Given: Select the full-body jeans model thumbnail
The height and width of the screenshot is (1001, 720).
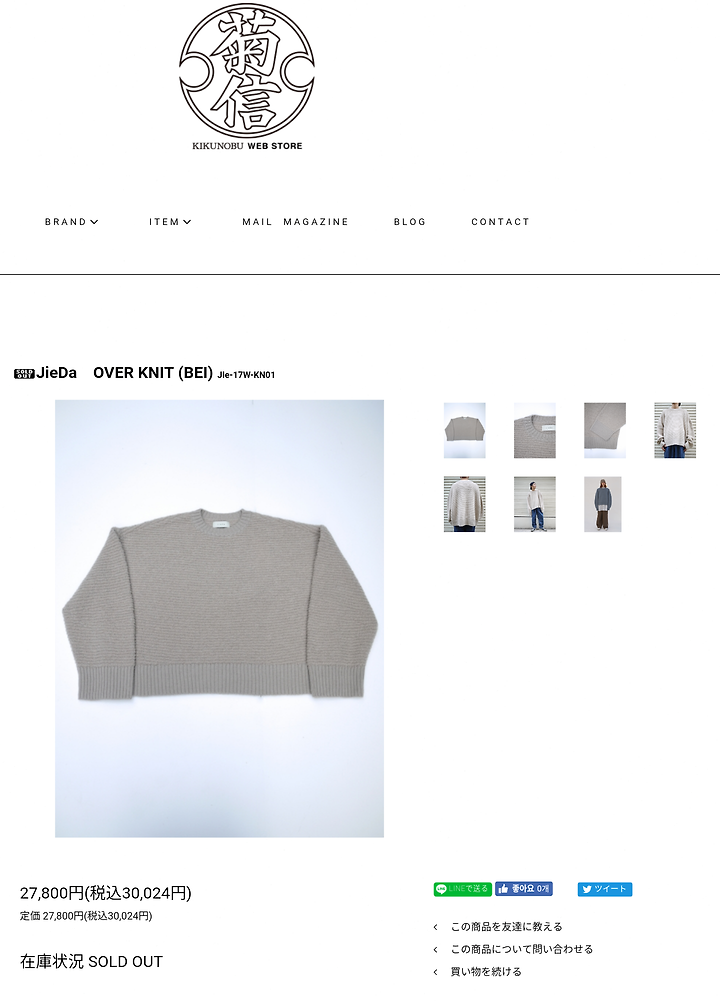Looking at the screenshot, I should [x=535, y=504].
